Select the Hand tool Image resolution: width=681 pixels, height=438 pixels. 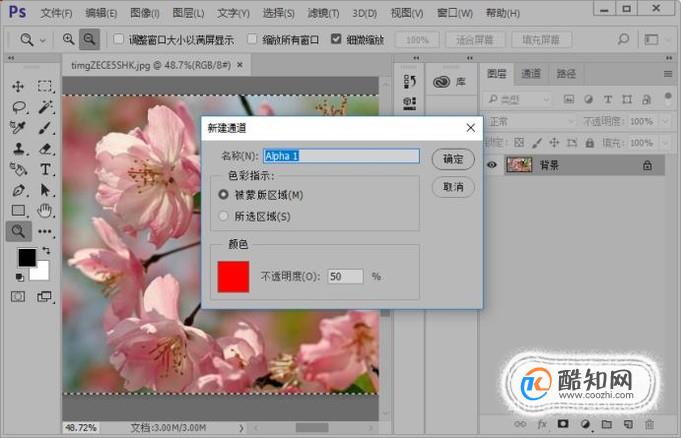(44, 211)
